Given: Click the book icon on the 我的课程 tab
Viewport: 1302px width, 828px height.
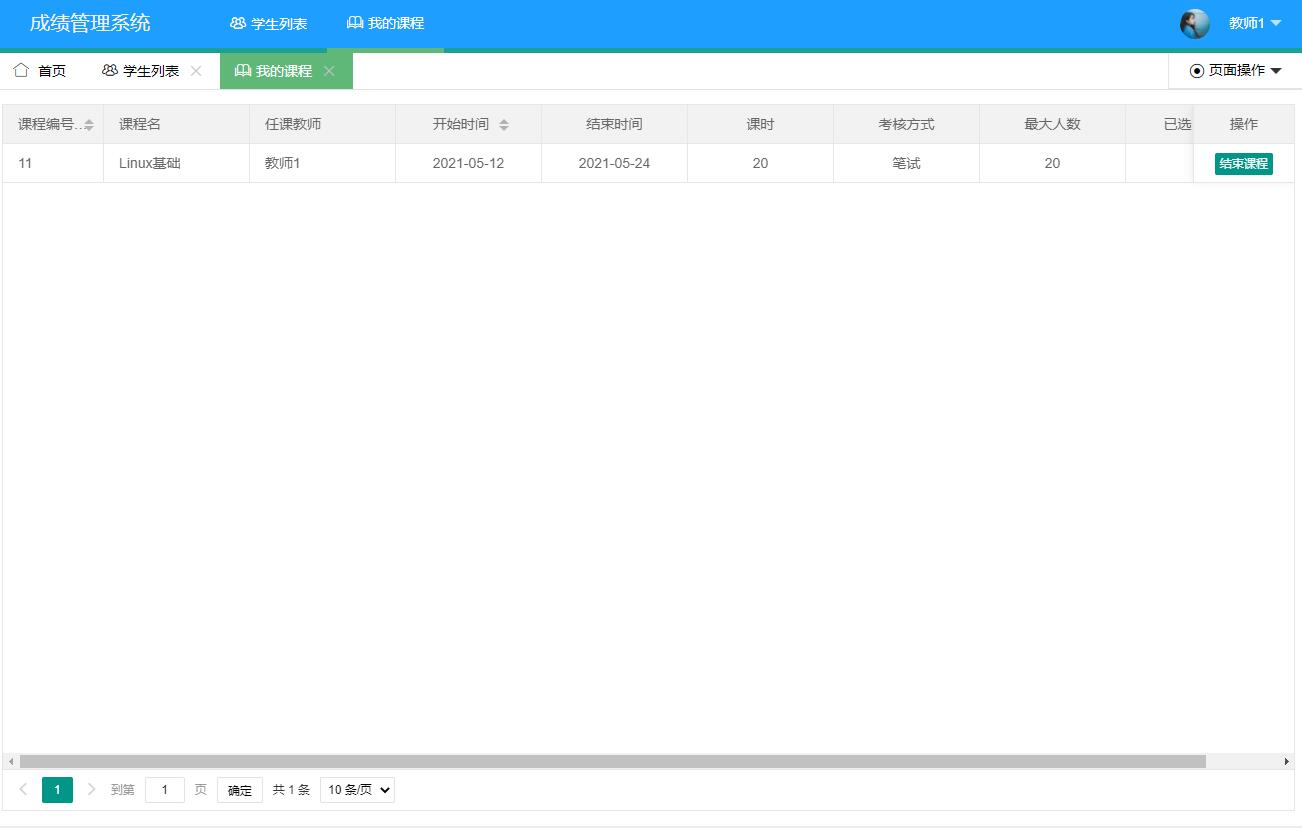Looking at the screenshot, I should pyautogui.click(x=241, y=70).
